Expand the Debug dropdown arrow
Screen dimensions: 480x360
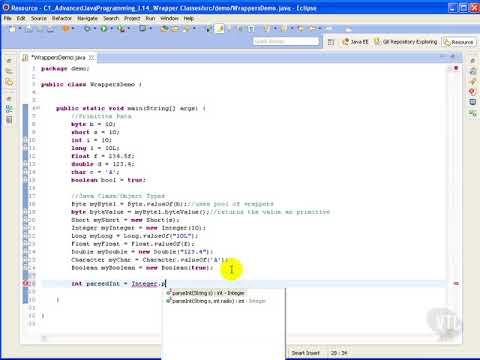pos(95,29)
